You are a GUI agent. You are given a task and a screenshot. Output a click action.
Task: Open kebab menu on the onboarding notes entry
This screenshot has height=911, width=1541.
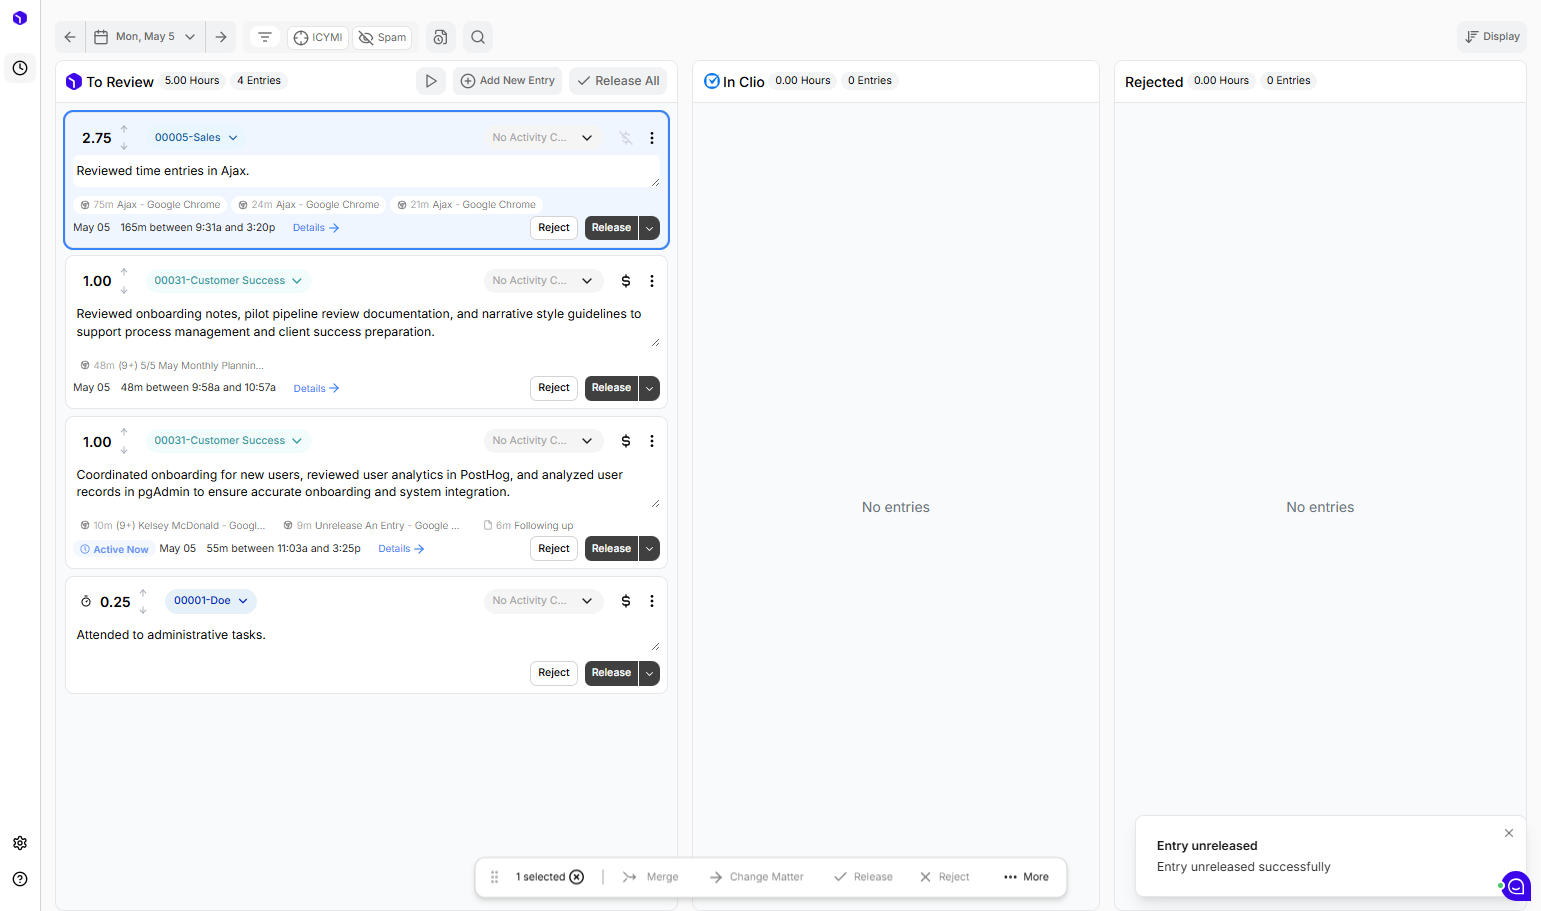point(652,281)
